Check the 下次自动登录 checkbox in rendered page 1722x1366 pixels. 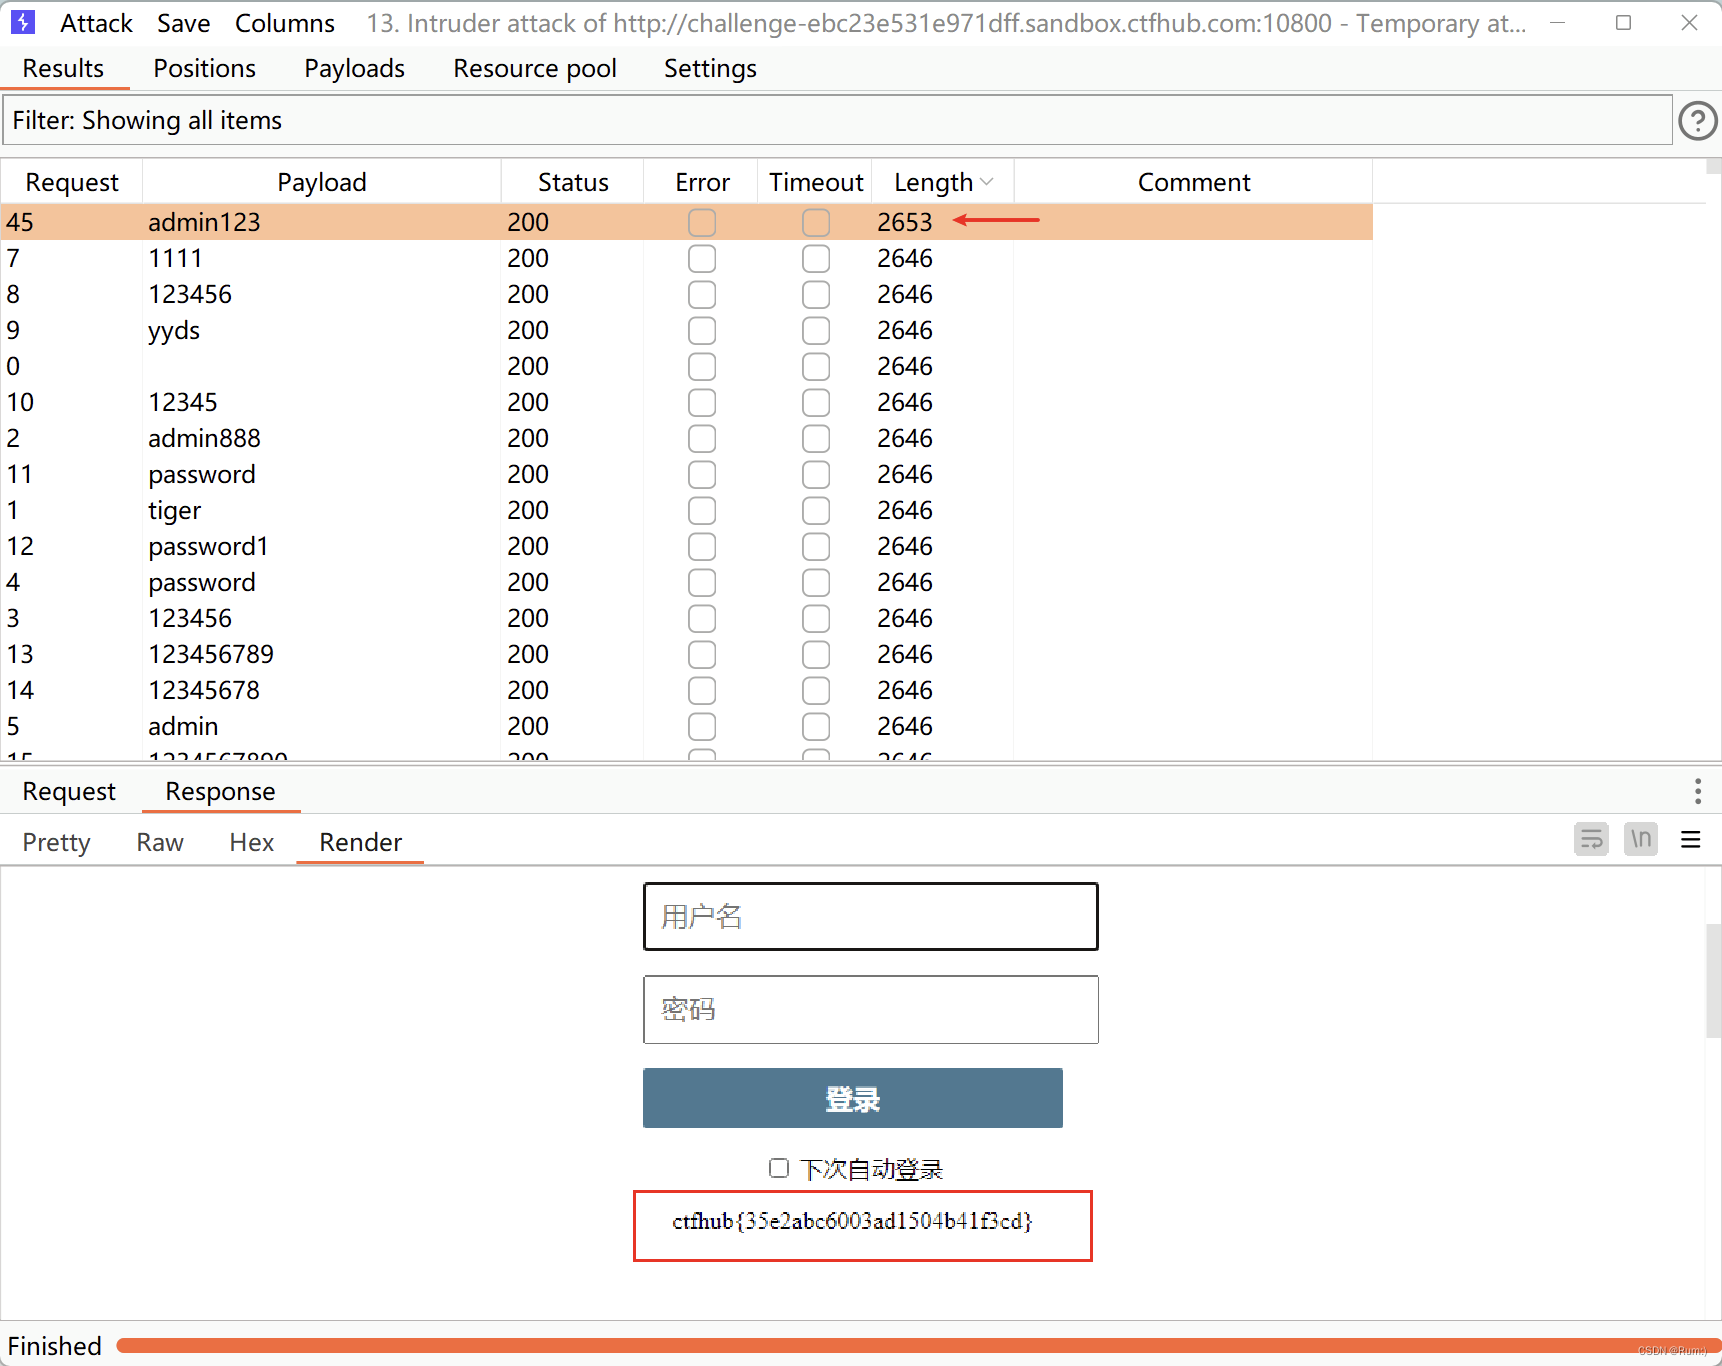[779, 1168]
